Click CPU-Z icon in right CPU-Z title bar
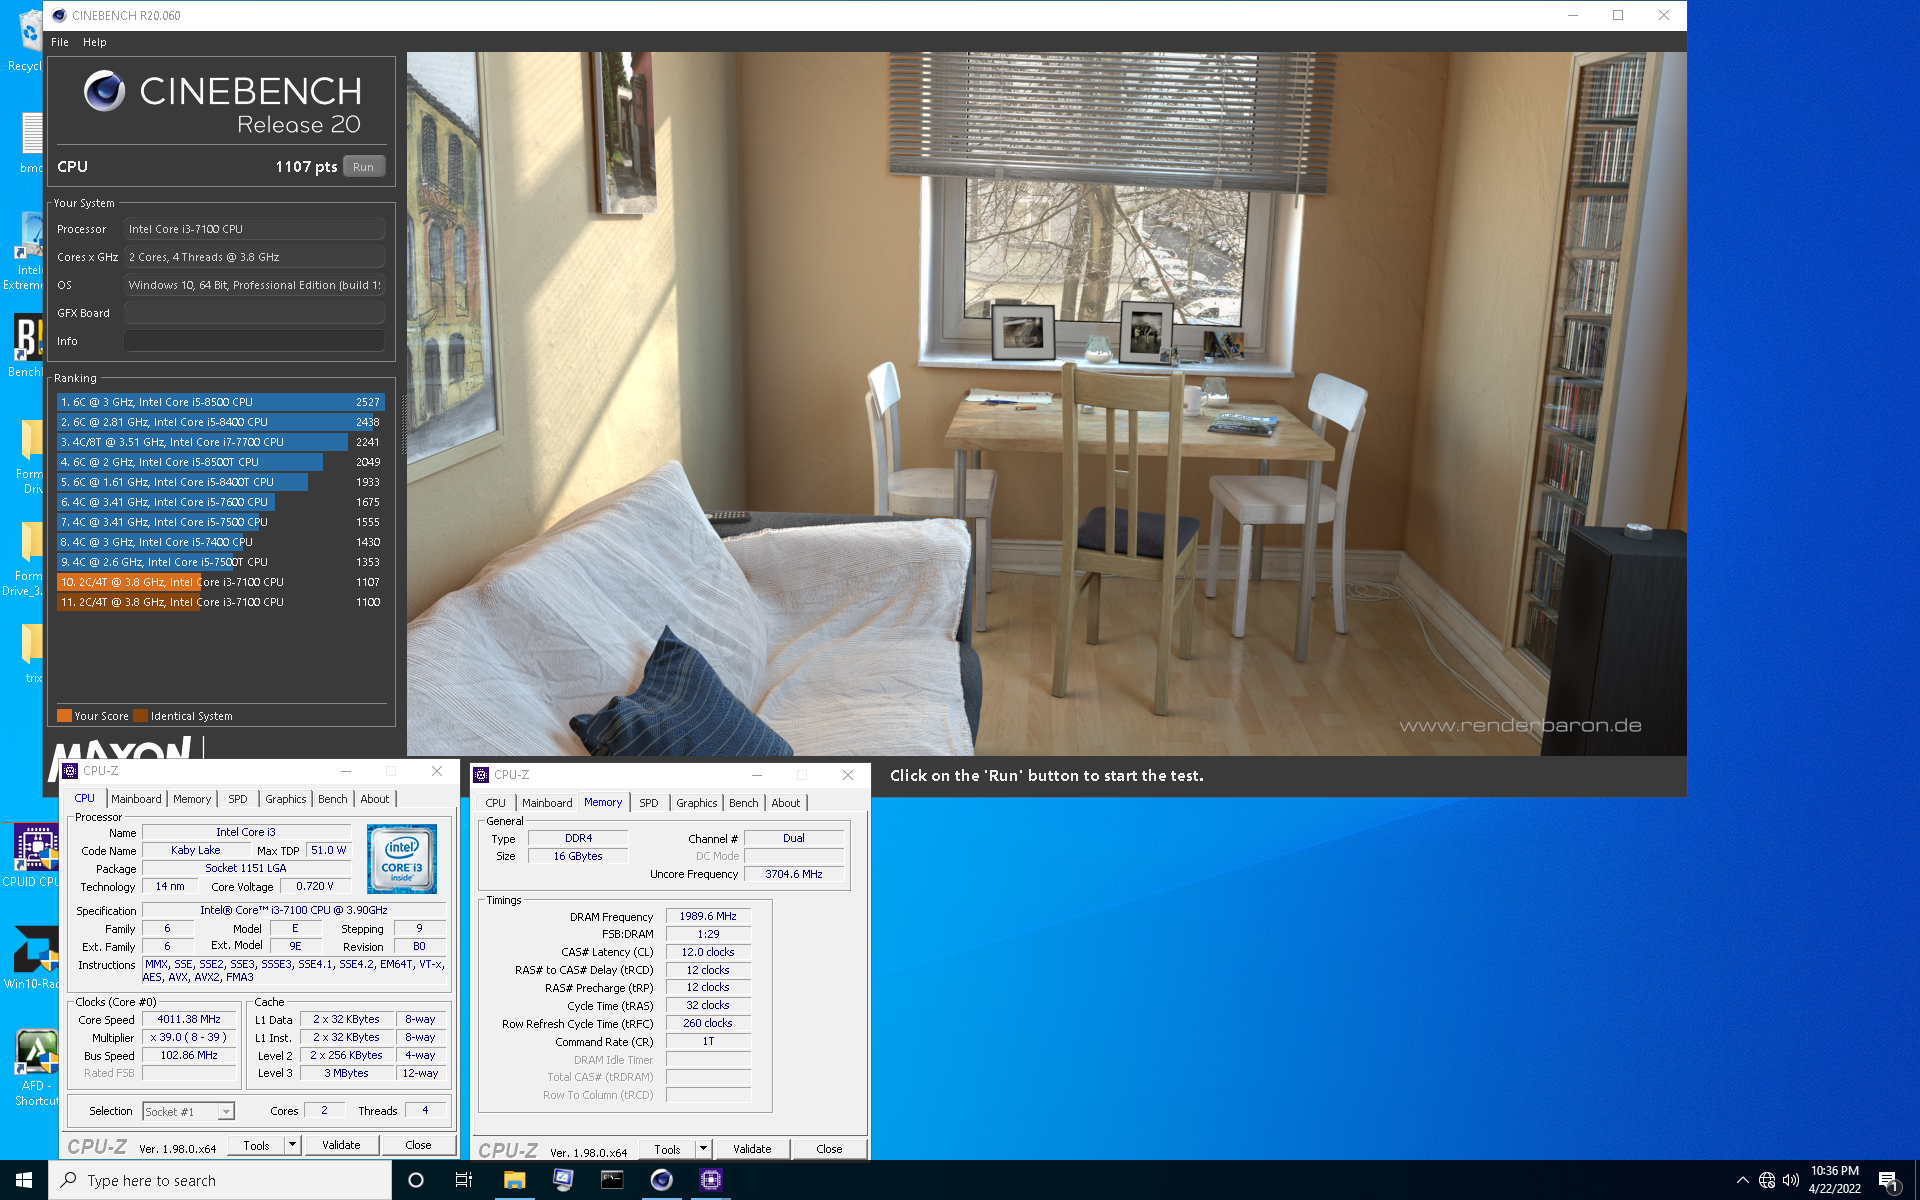1920x1200 pixels. click(x=481, y=775)
